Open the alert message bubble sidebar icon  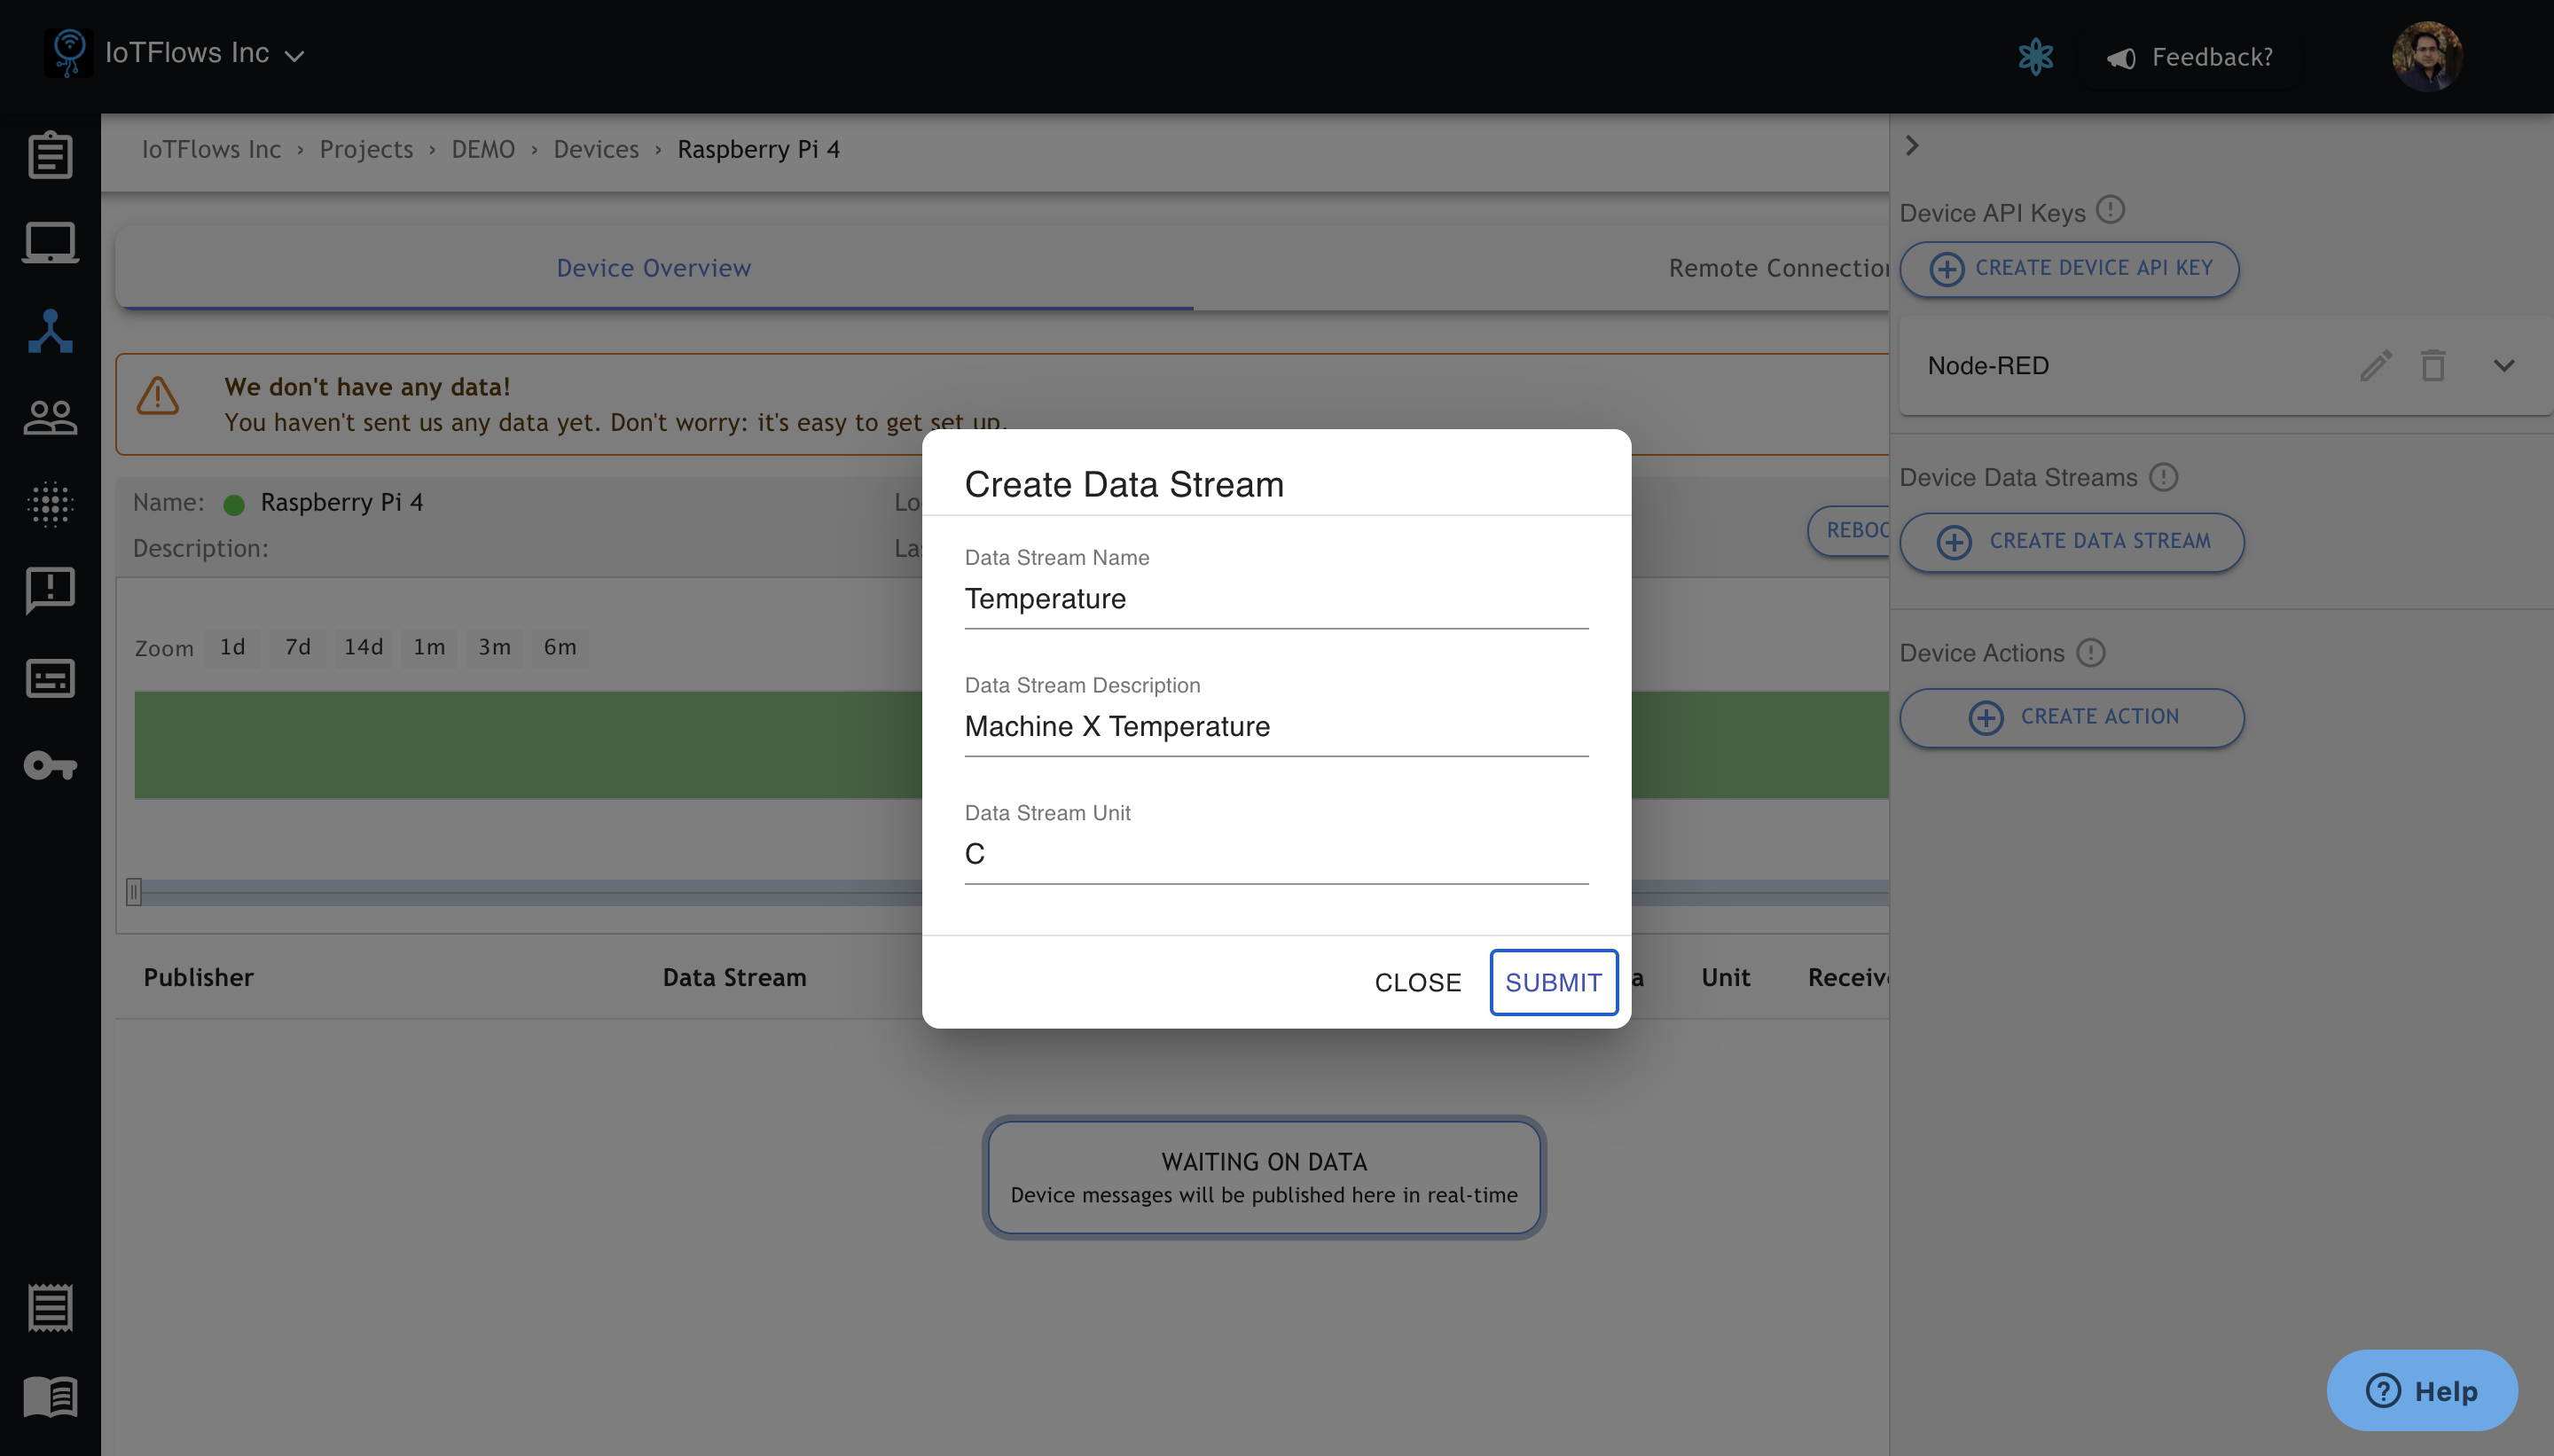[x=50, y=590]
